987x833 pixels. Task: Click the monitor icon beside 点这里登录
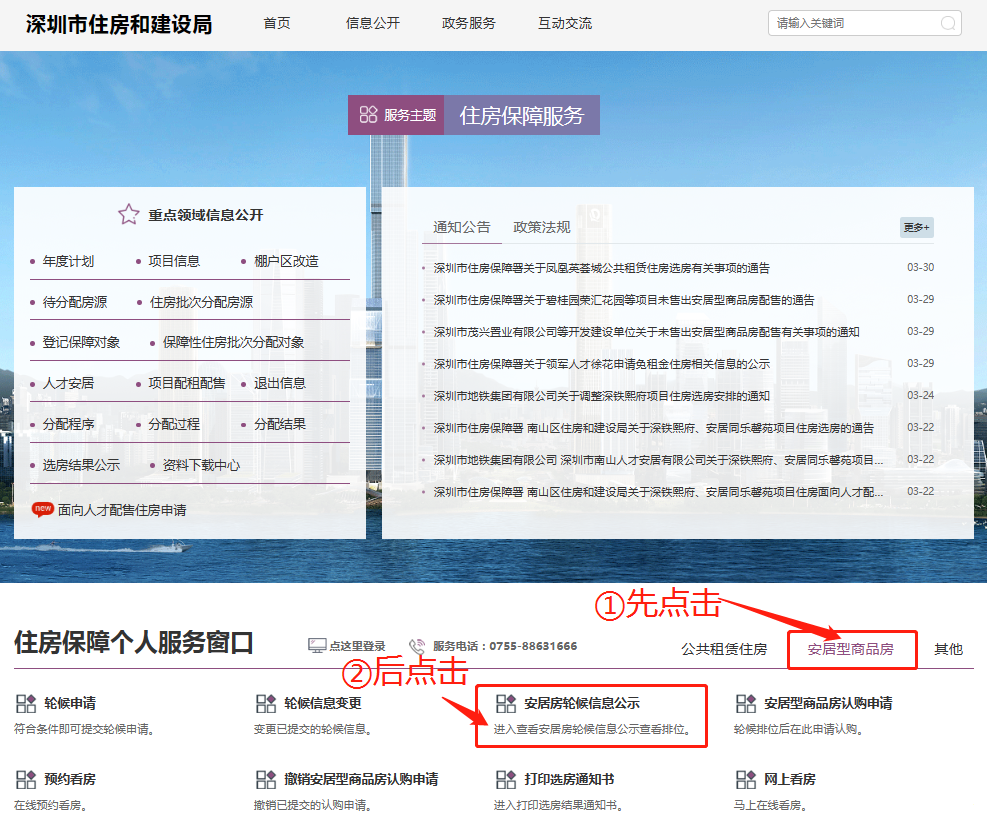317,646
